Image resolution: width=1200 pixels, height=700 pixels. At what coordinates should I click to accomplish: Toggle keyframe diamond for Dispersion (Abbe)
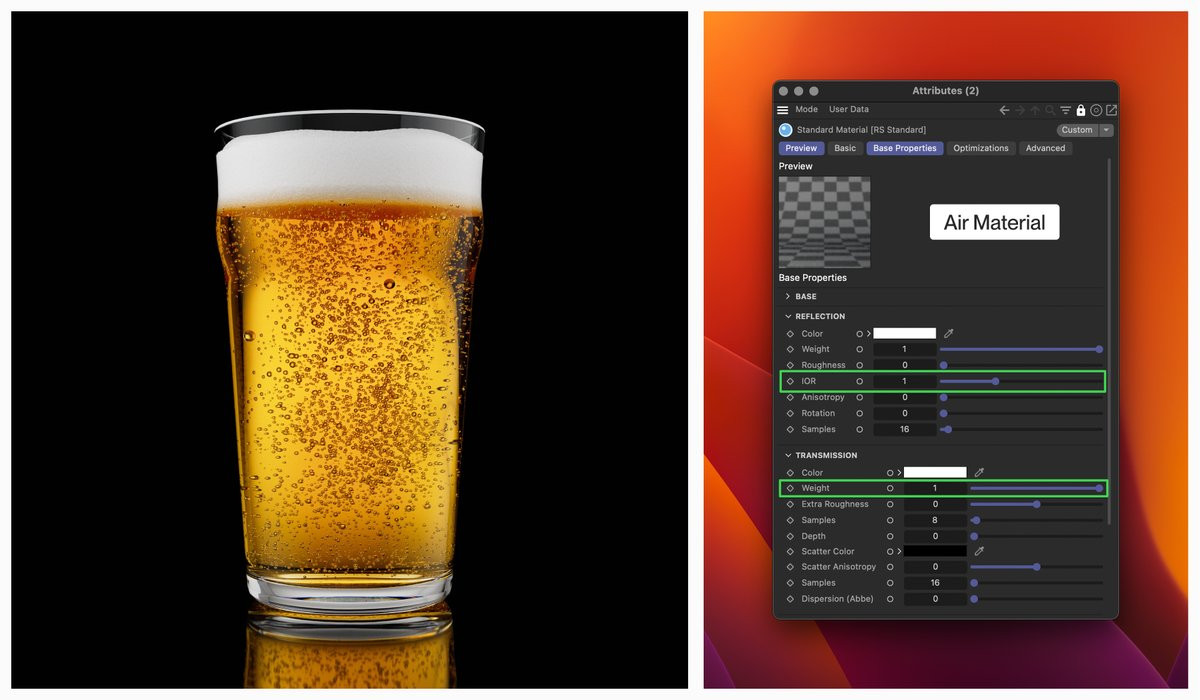tap(789, 599)
